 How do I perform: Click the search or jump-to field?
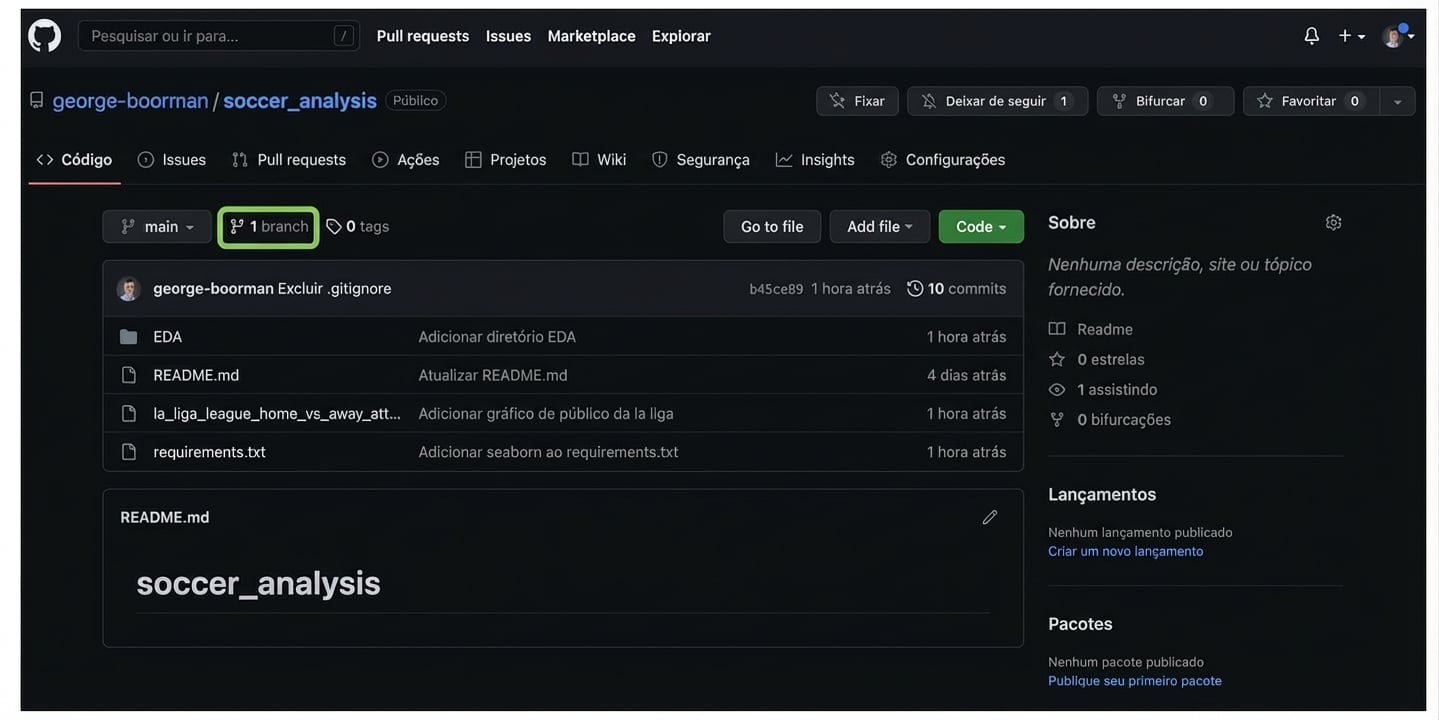[218, 36]
